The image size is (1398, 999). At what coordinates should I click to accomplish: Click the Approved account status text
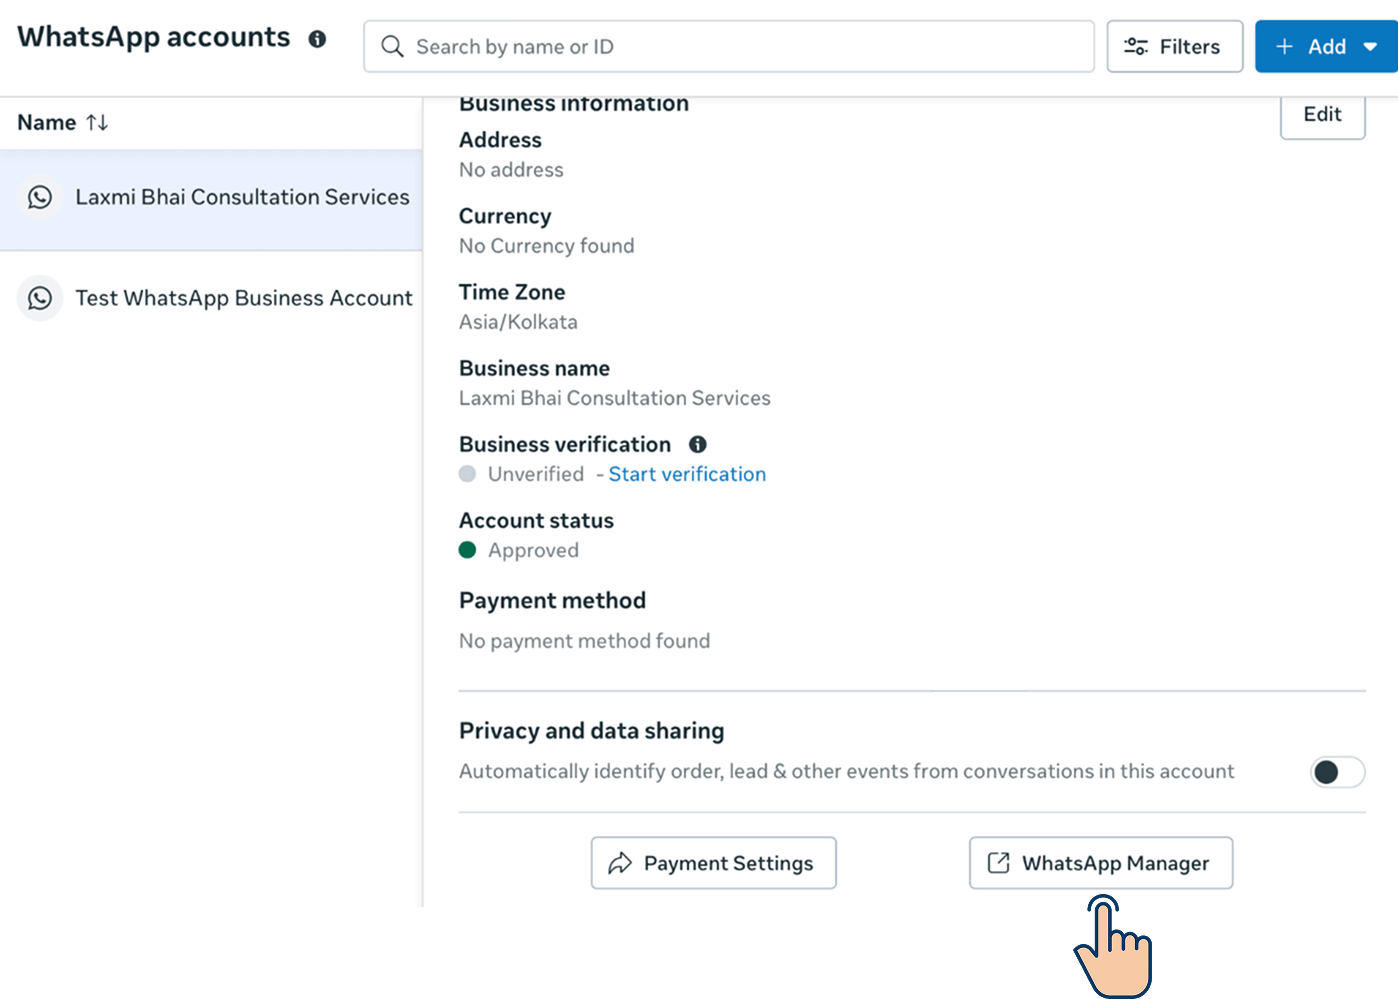pyautogui.click(x=533, y=550)
